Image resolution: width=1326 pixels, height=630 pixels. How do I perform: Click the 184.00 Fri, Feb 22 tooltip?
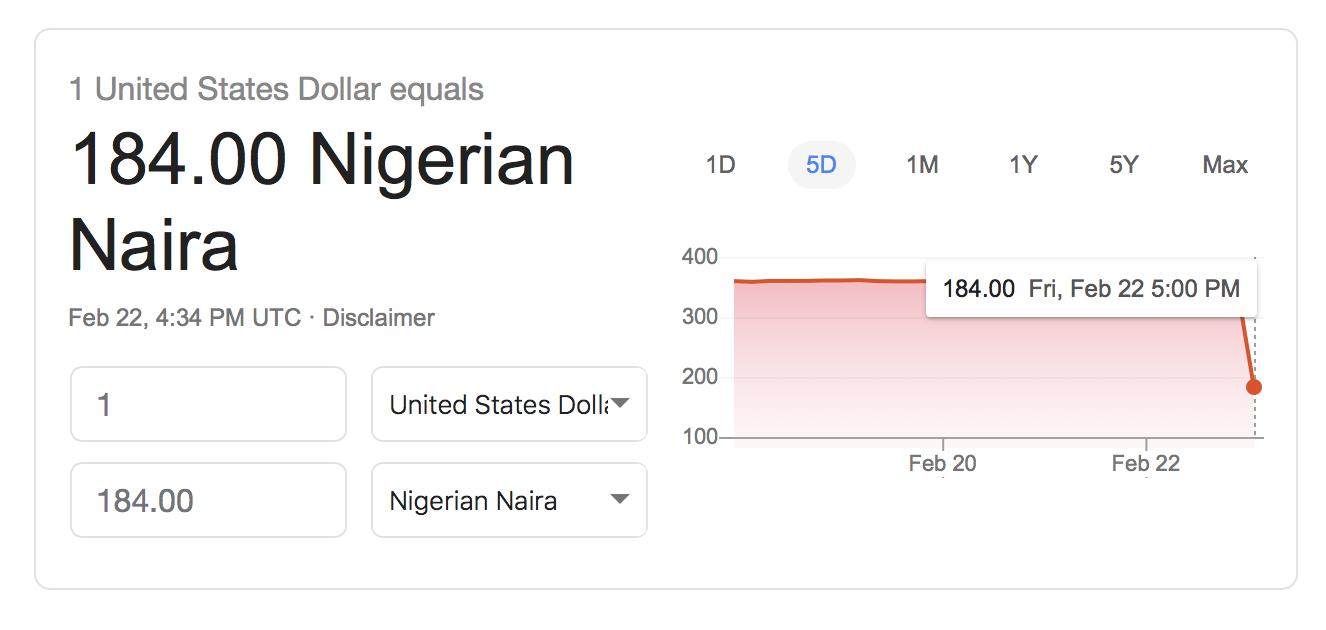tap(1091, 289)
